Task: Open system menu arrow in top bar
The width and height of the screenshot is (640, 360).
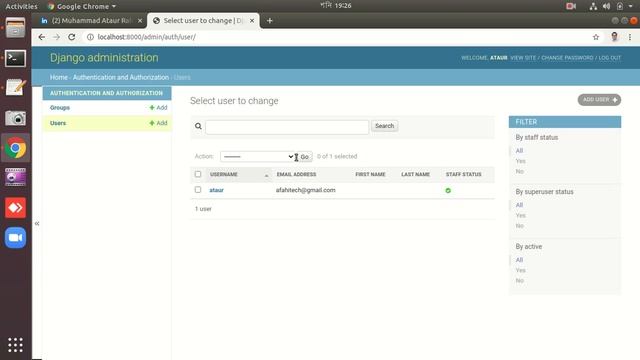Action: coord(630,6)
